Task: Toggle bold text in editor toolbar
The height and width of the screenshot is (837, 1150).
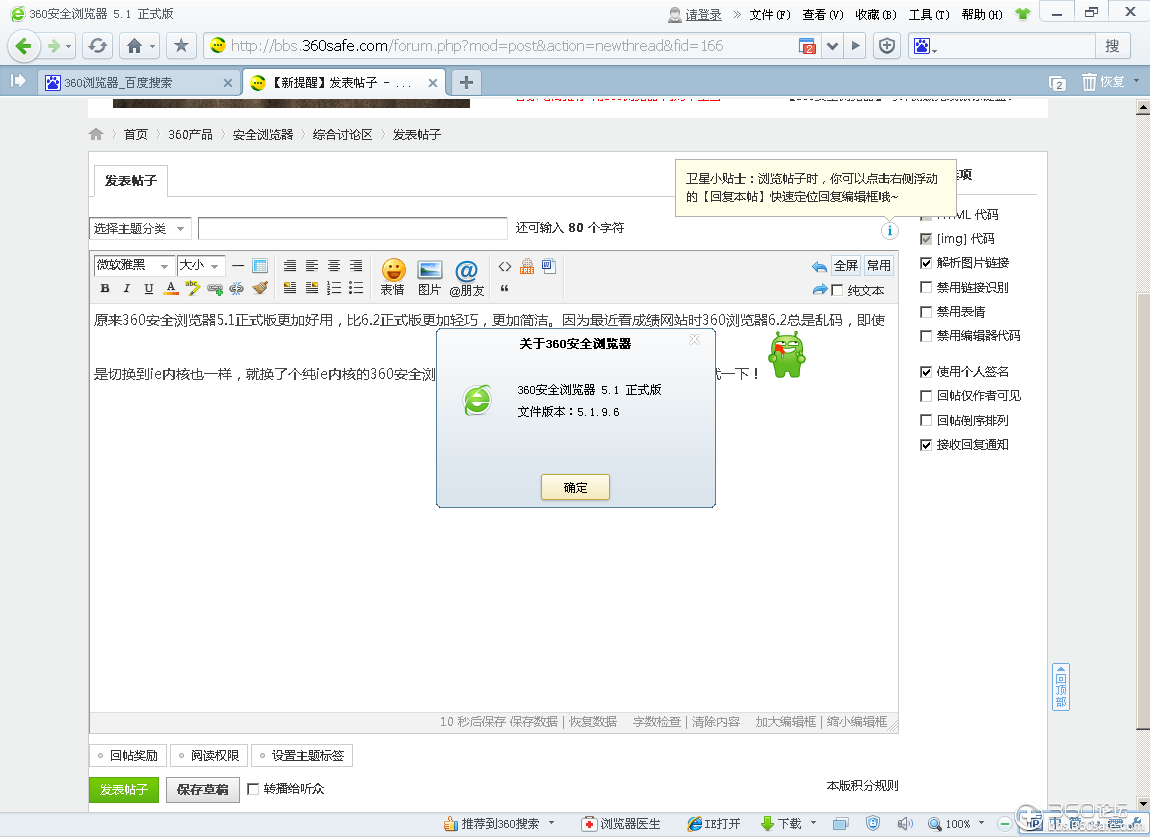Action: [x=105, y=289]
